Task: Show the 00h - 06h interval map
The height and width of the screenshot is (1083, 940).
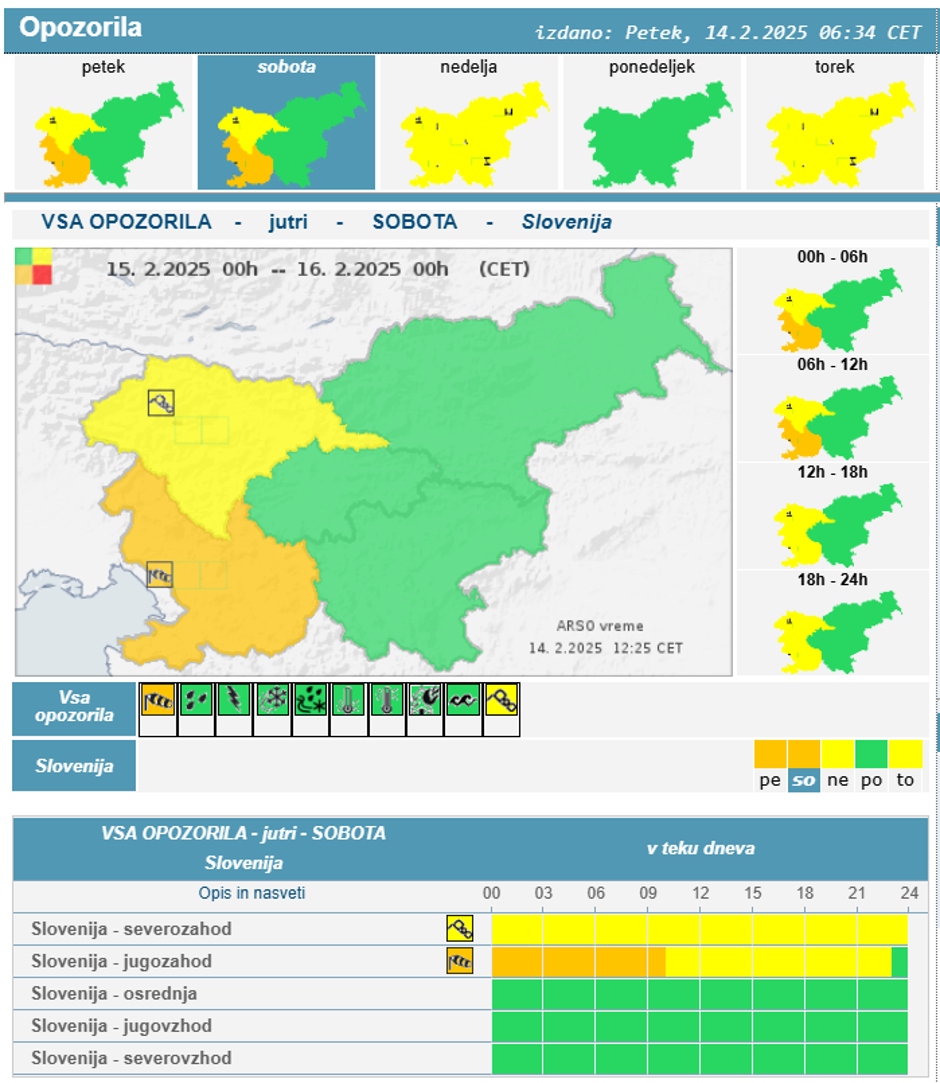Action: pos(832,300)
